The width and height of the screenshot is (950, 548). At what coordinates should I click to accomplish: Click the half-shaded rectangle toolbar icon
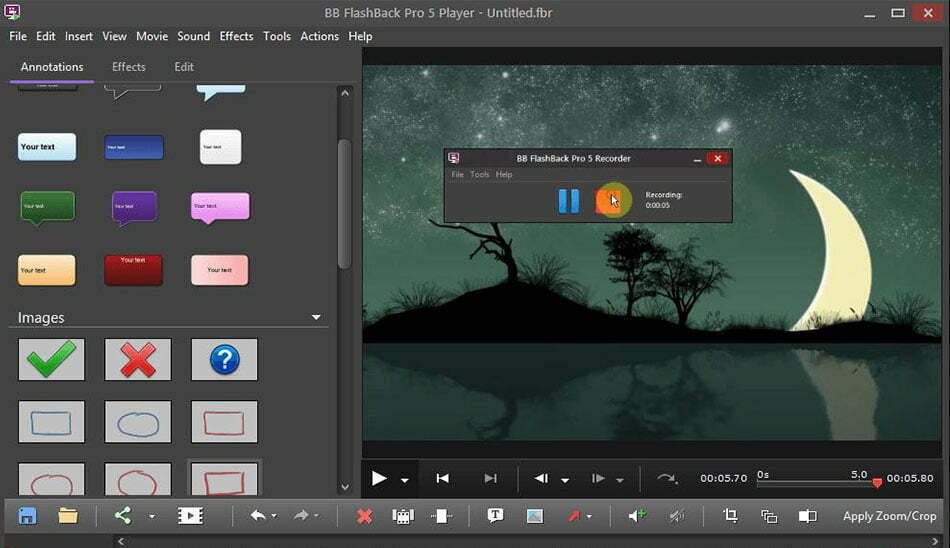coord(807,516)
